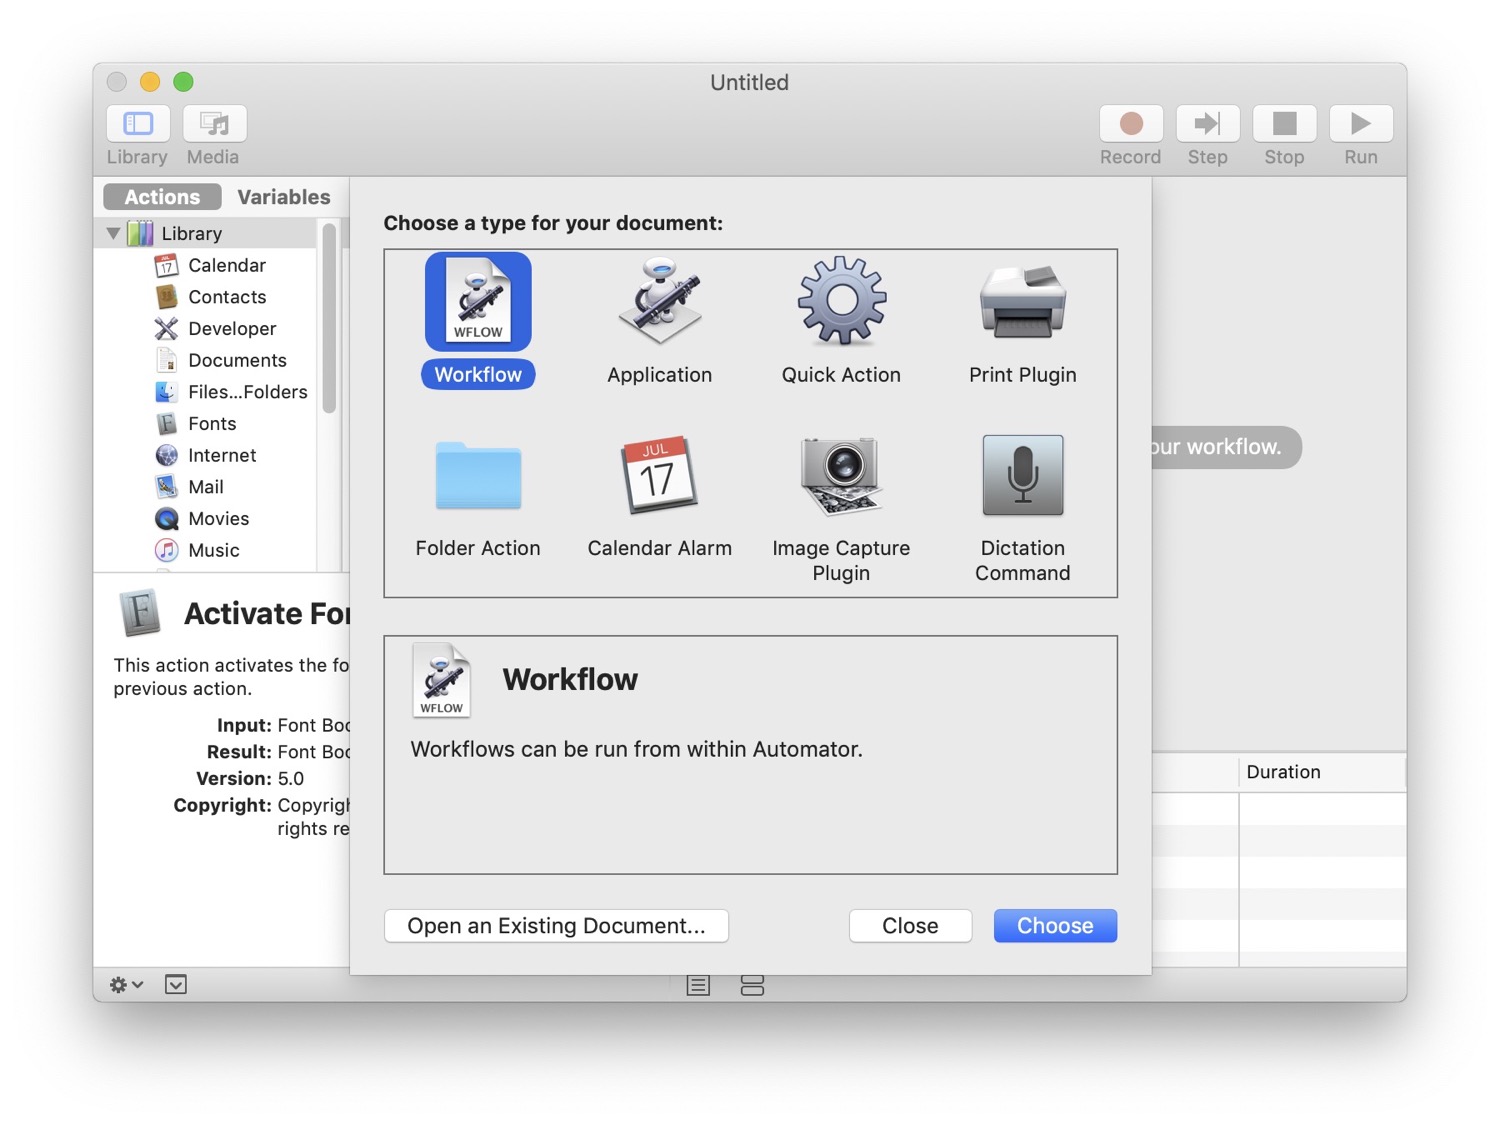
Task: Show the variables split view icon
Action: coord(752,986)
